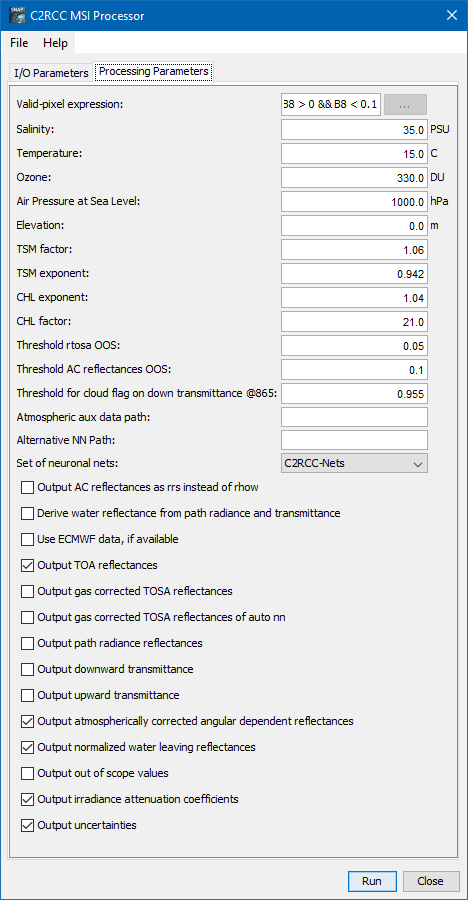The width and height of the screenshot is (468, 900).
Task: Enable Output upward transmittance
Action: [27, 696]
